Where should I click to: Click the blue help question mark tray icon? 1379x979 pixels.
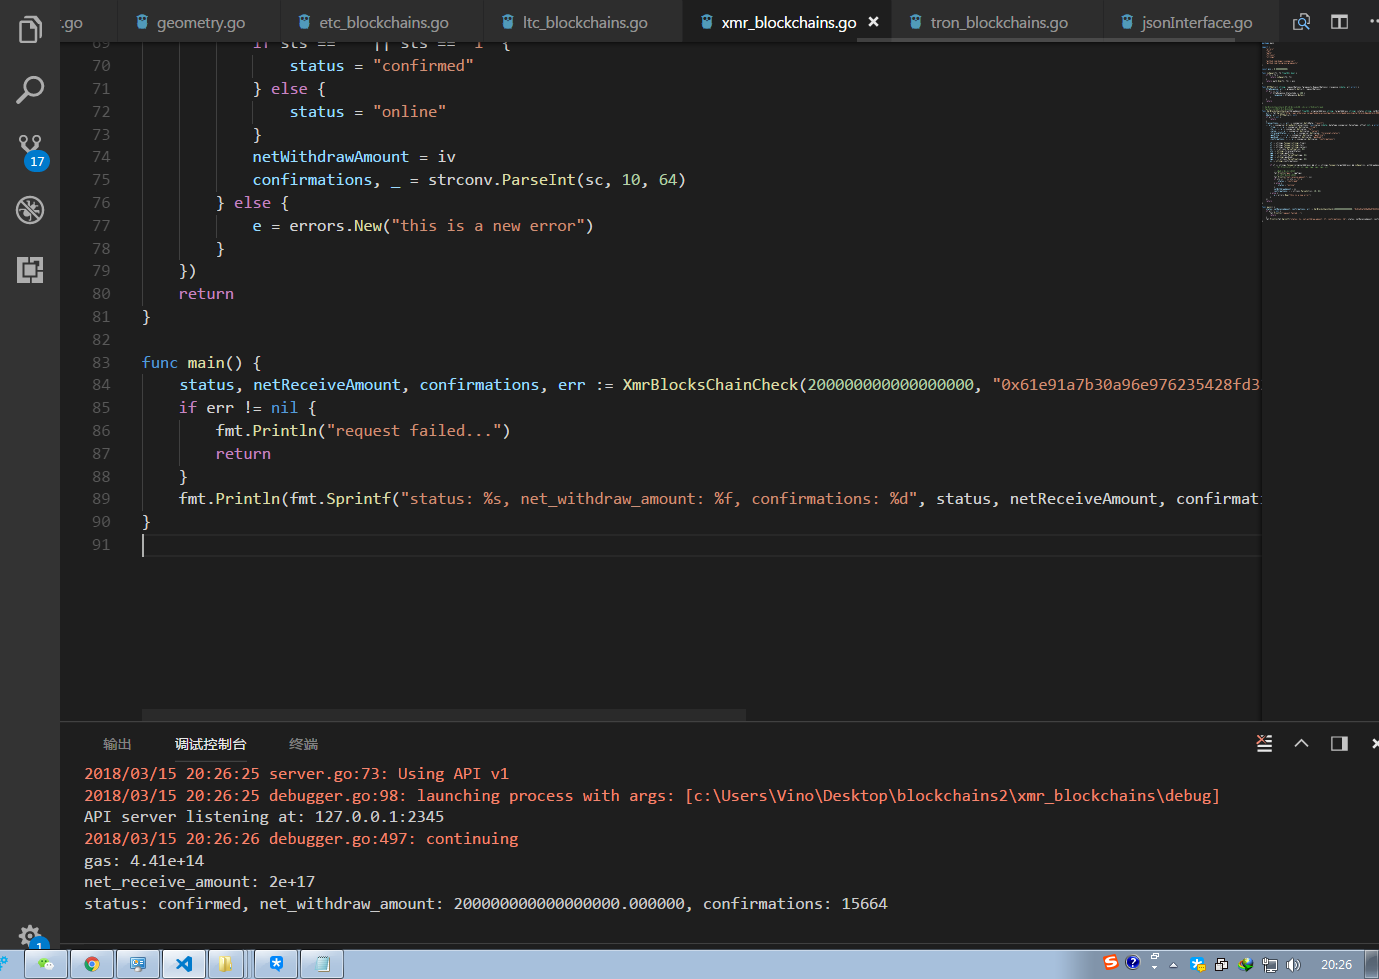(x=1132, y=962)
